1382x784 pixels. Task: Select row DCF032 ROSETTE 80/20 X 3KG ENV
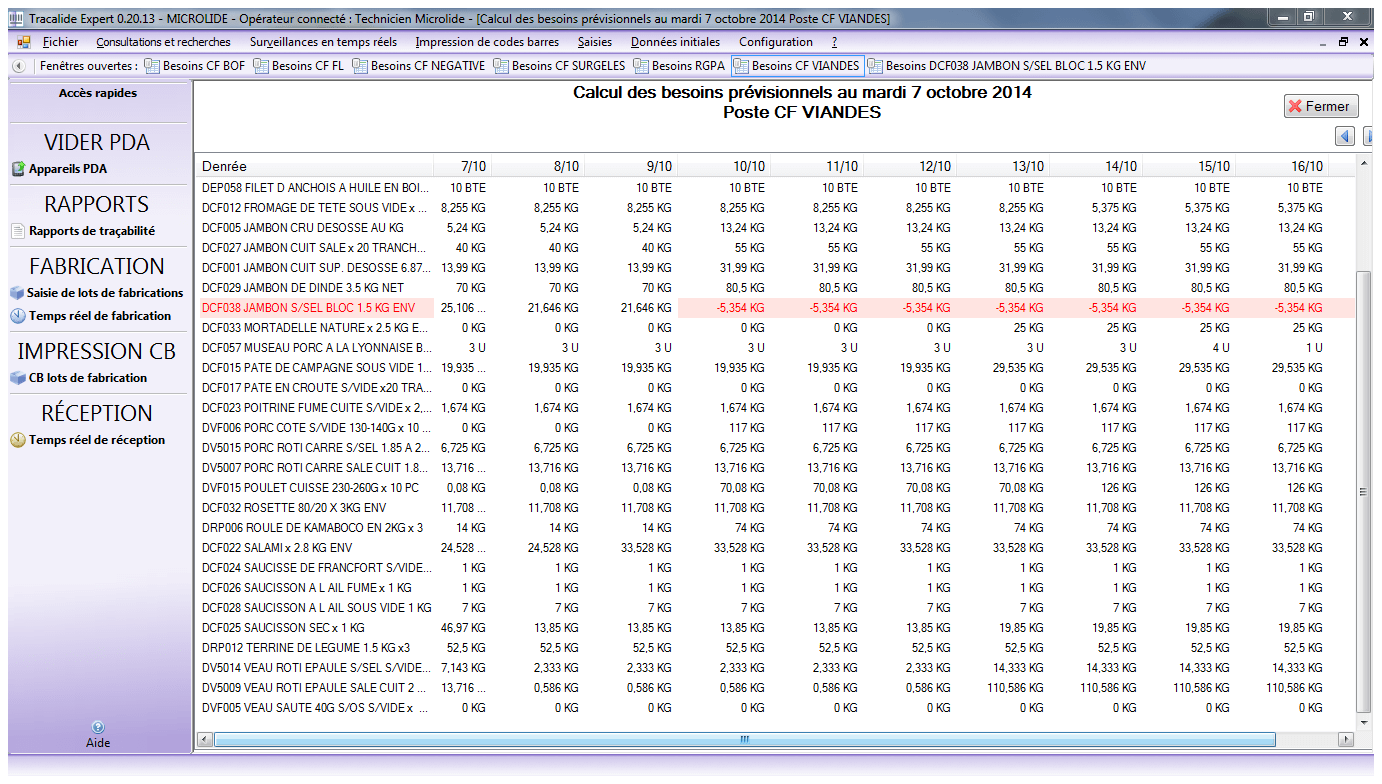[775, 508]
